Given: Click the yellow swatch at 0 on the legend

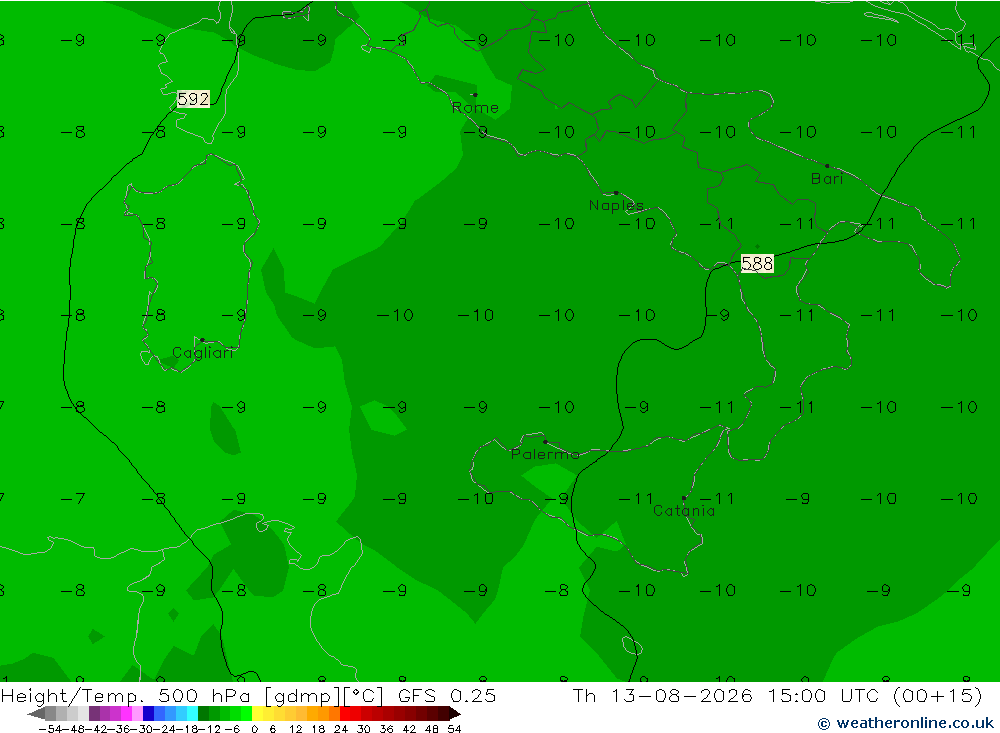Looking at the screenshot, I should pos(258,713).
